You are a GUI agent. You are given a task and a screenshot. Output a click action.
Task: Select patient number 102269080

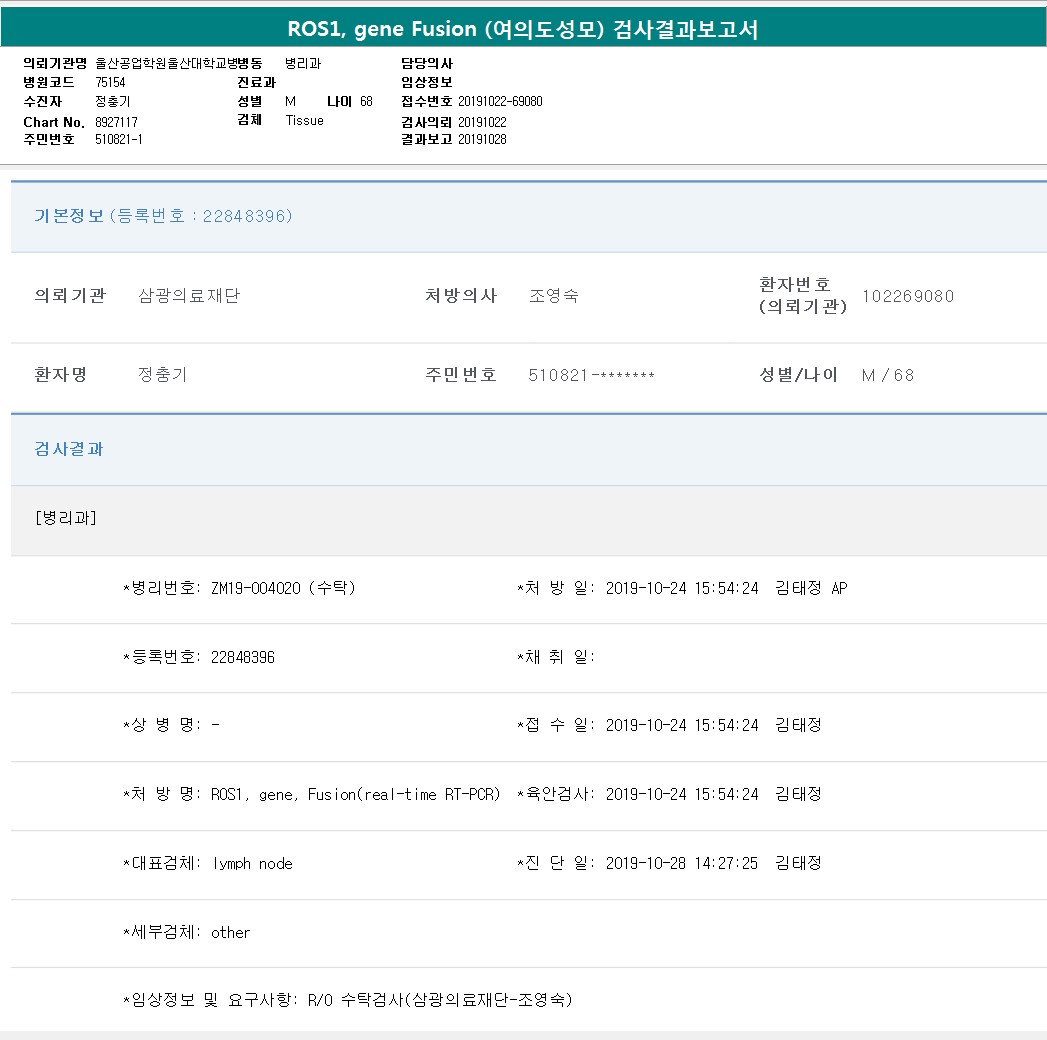907,296
